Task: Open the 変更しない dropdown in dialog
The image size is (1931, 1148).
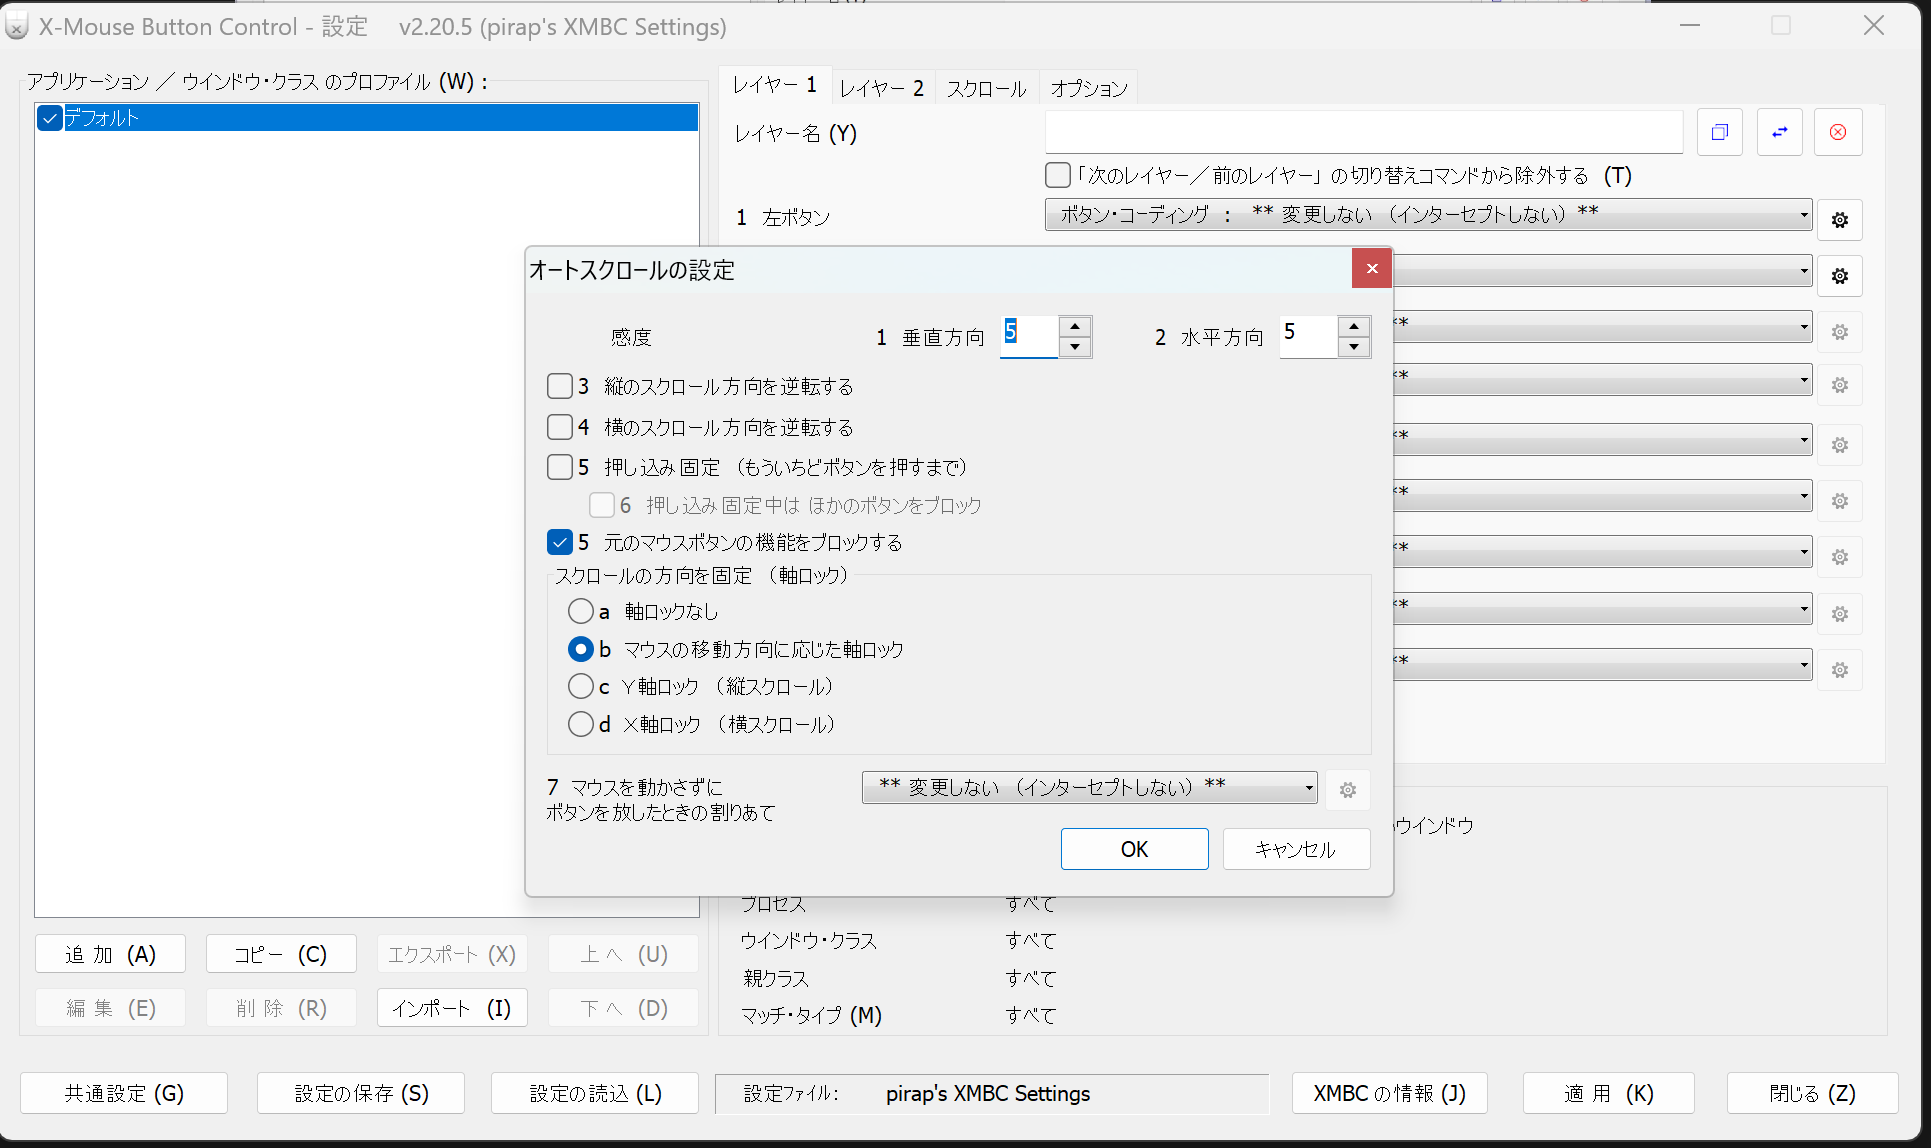Action: [x=1089, y=788]
